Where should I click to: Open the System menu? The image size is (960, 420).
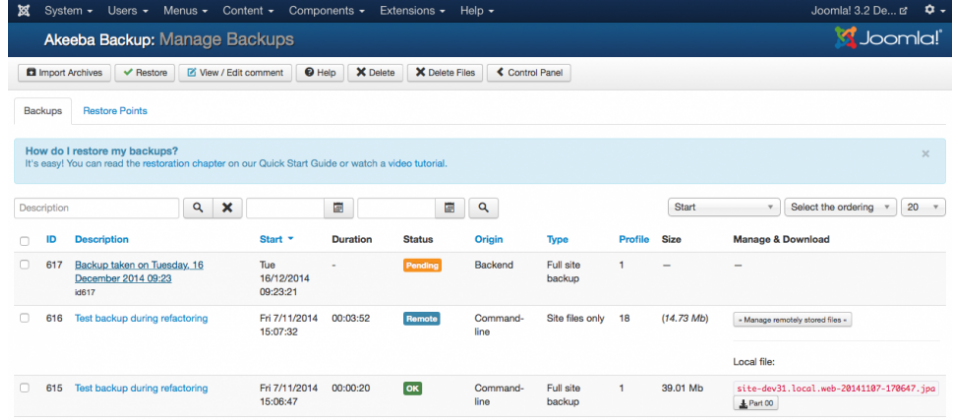pyautogui.click(x=69, y=10)
